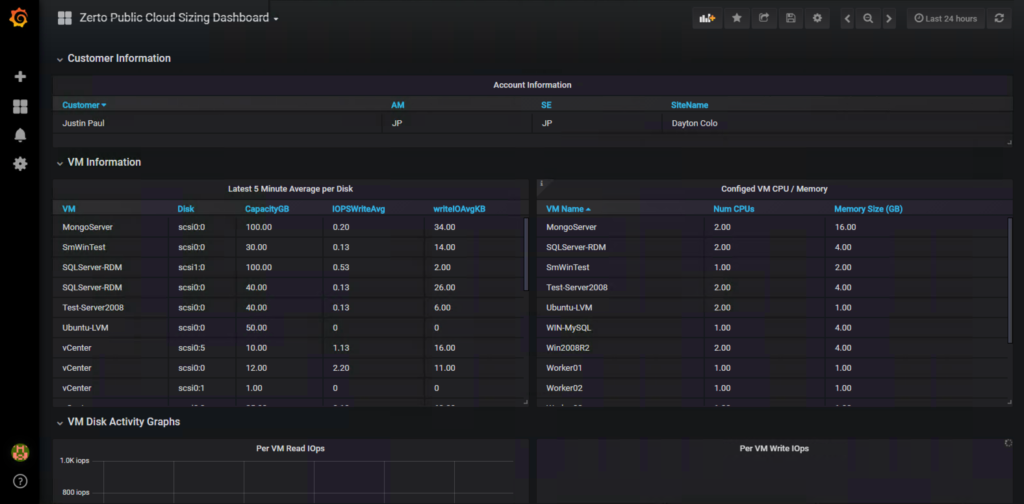This screenshot has height=504, width=1024.
Task: Click Worker02 in the CPU table
Action: (x=564, y=388)
